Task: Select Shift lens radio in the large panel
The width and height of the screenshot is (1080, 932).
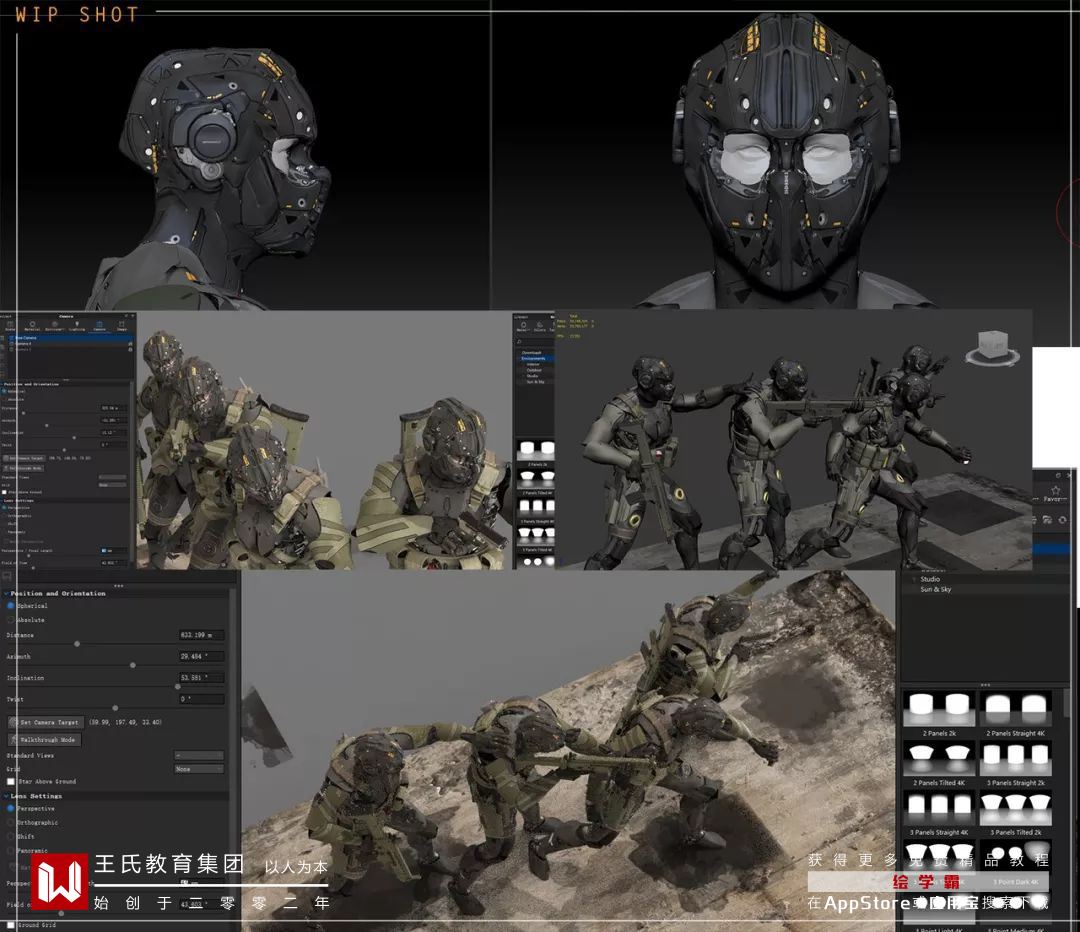Action: (10, 836)
